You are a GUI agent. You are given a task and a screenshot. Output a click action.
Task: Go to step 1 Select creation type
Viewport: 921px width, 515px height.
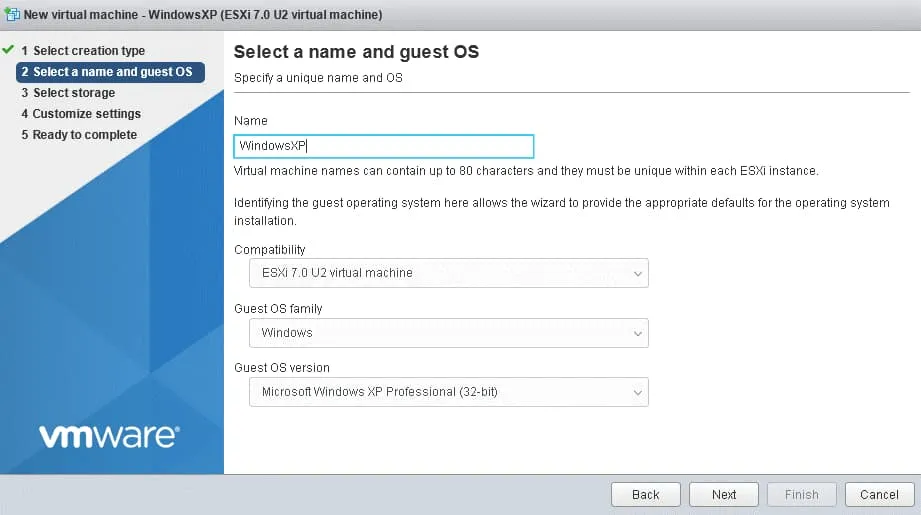click(88, 51)
